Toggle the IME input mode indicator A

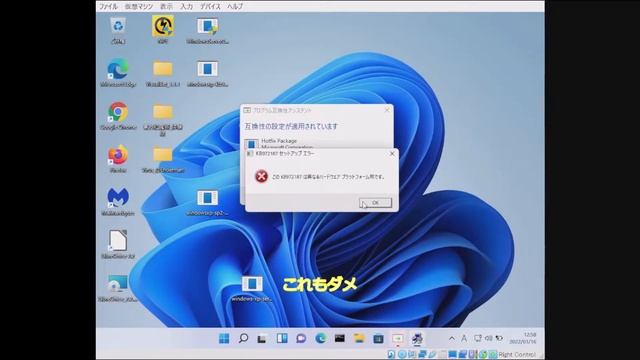[464, 338]
